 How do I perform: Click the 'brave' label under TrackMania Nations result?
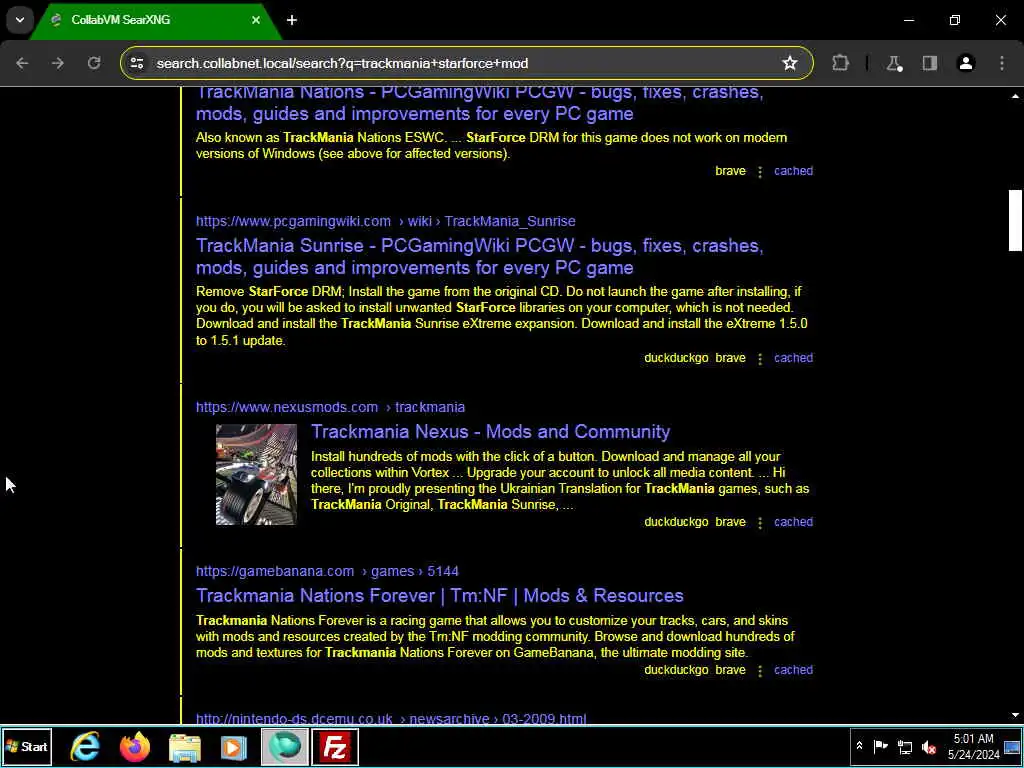tap(730, 171)
